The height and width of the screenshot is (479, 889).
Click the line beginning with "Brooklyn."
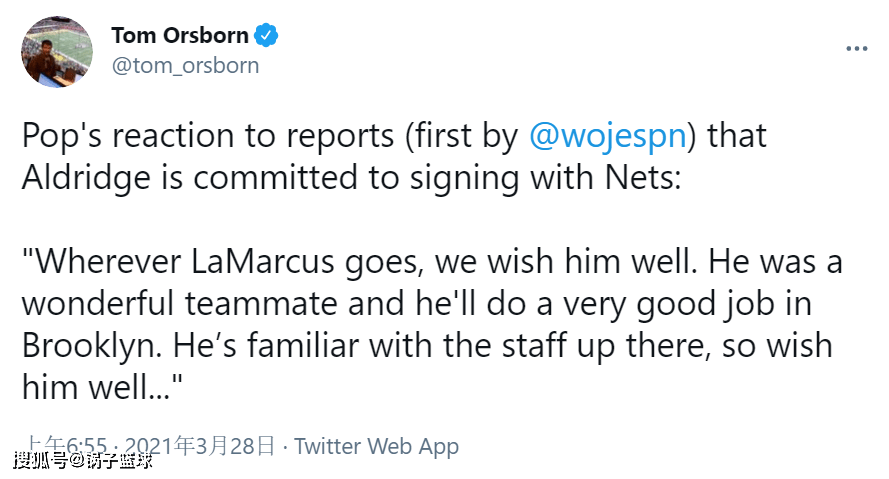(x=427, y=346)
